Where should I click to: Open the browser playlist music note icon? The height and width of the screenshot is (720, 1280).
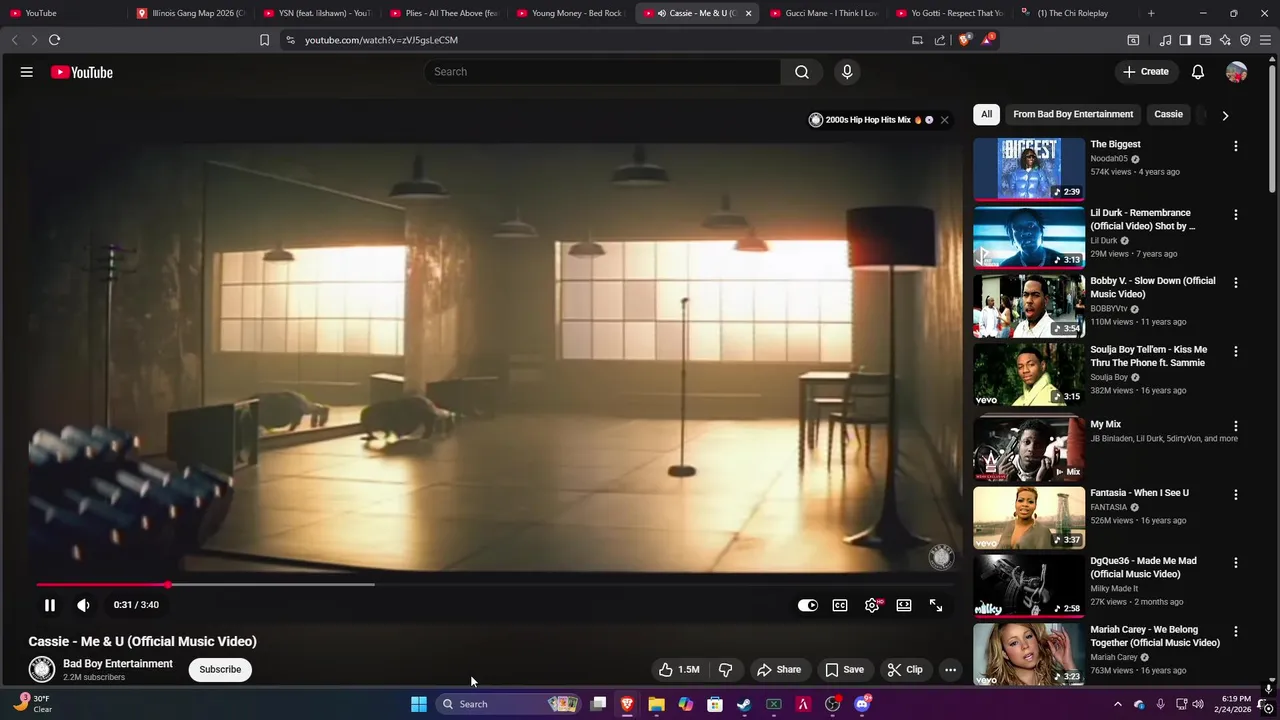point(1165,40)
